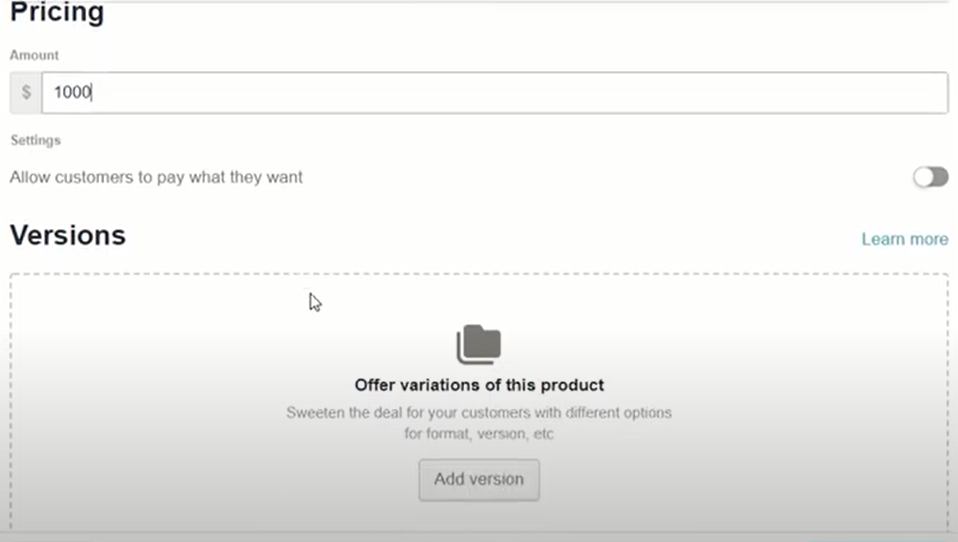Click the Allow customers to pay label
The width and height of the screenshot is (958, 542).
tap(156, 177)
